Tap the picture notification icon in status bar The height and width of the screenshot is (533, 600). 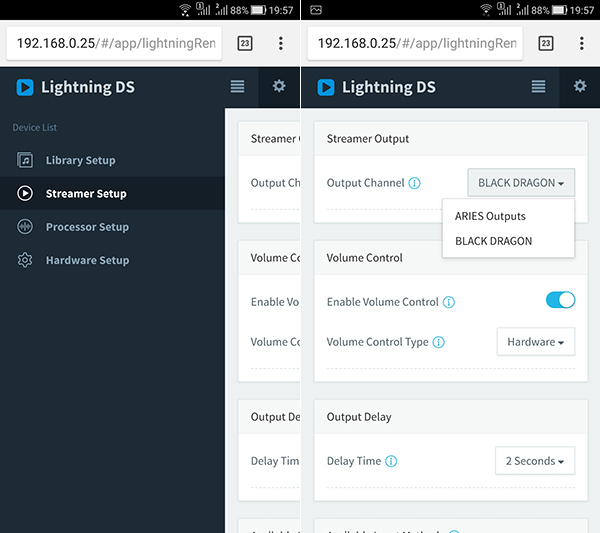[x=316, y=10]
